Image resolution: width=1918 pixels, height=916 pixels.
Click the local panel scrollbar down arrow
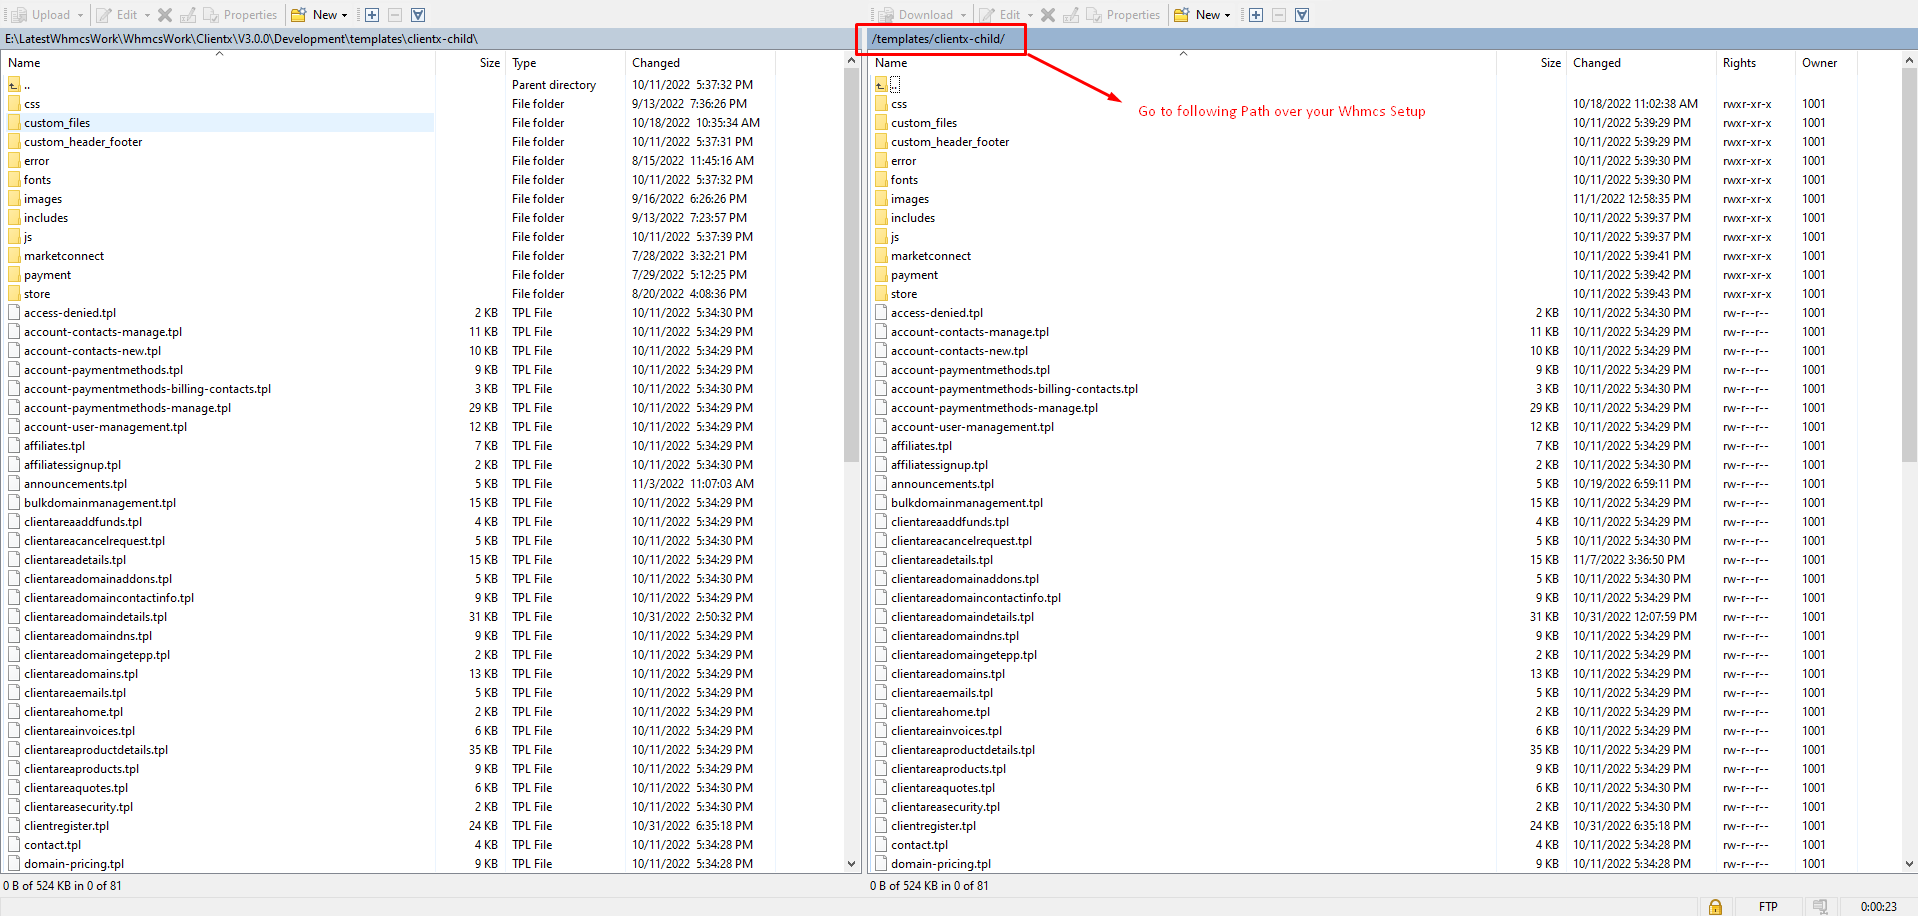(x=851, y=864)
